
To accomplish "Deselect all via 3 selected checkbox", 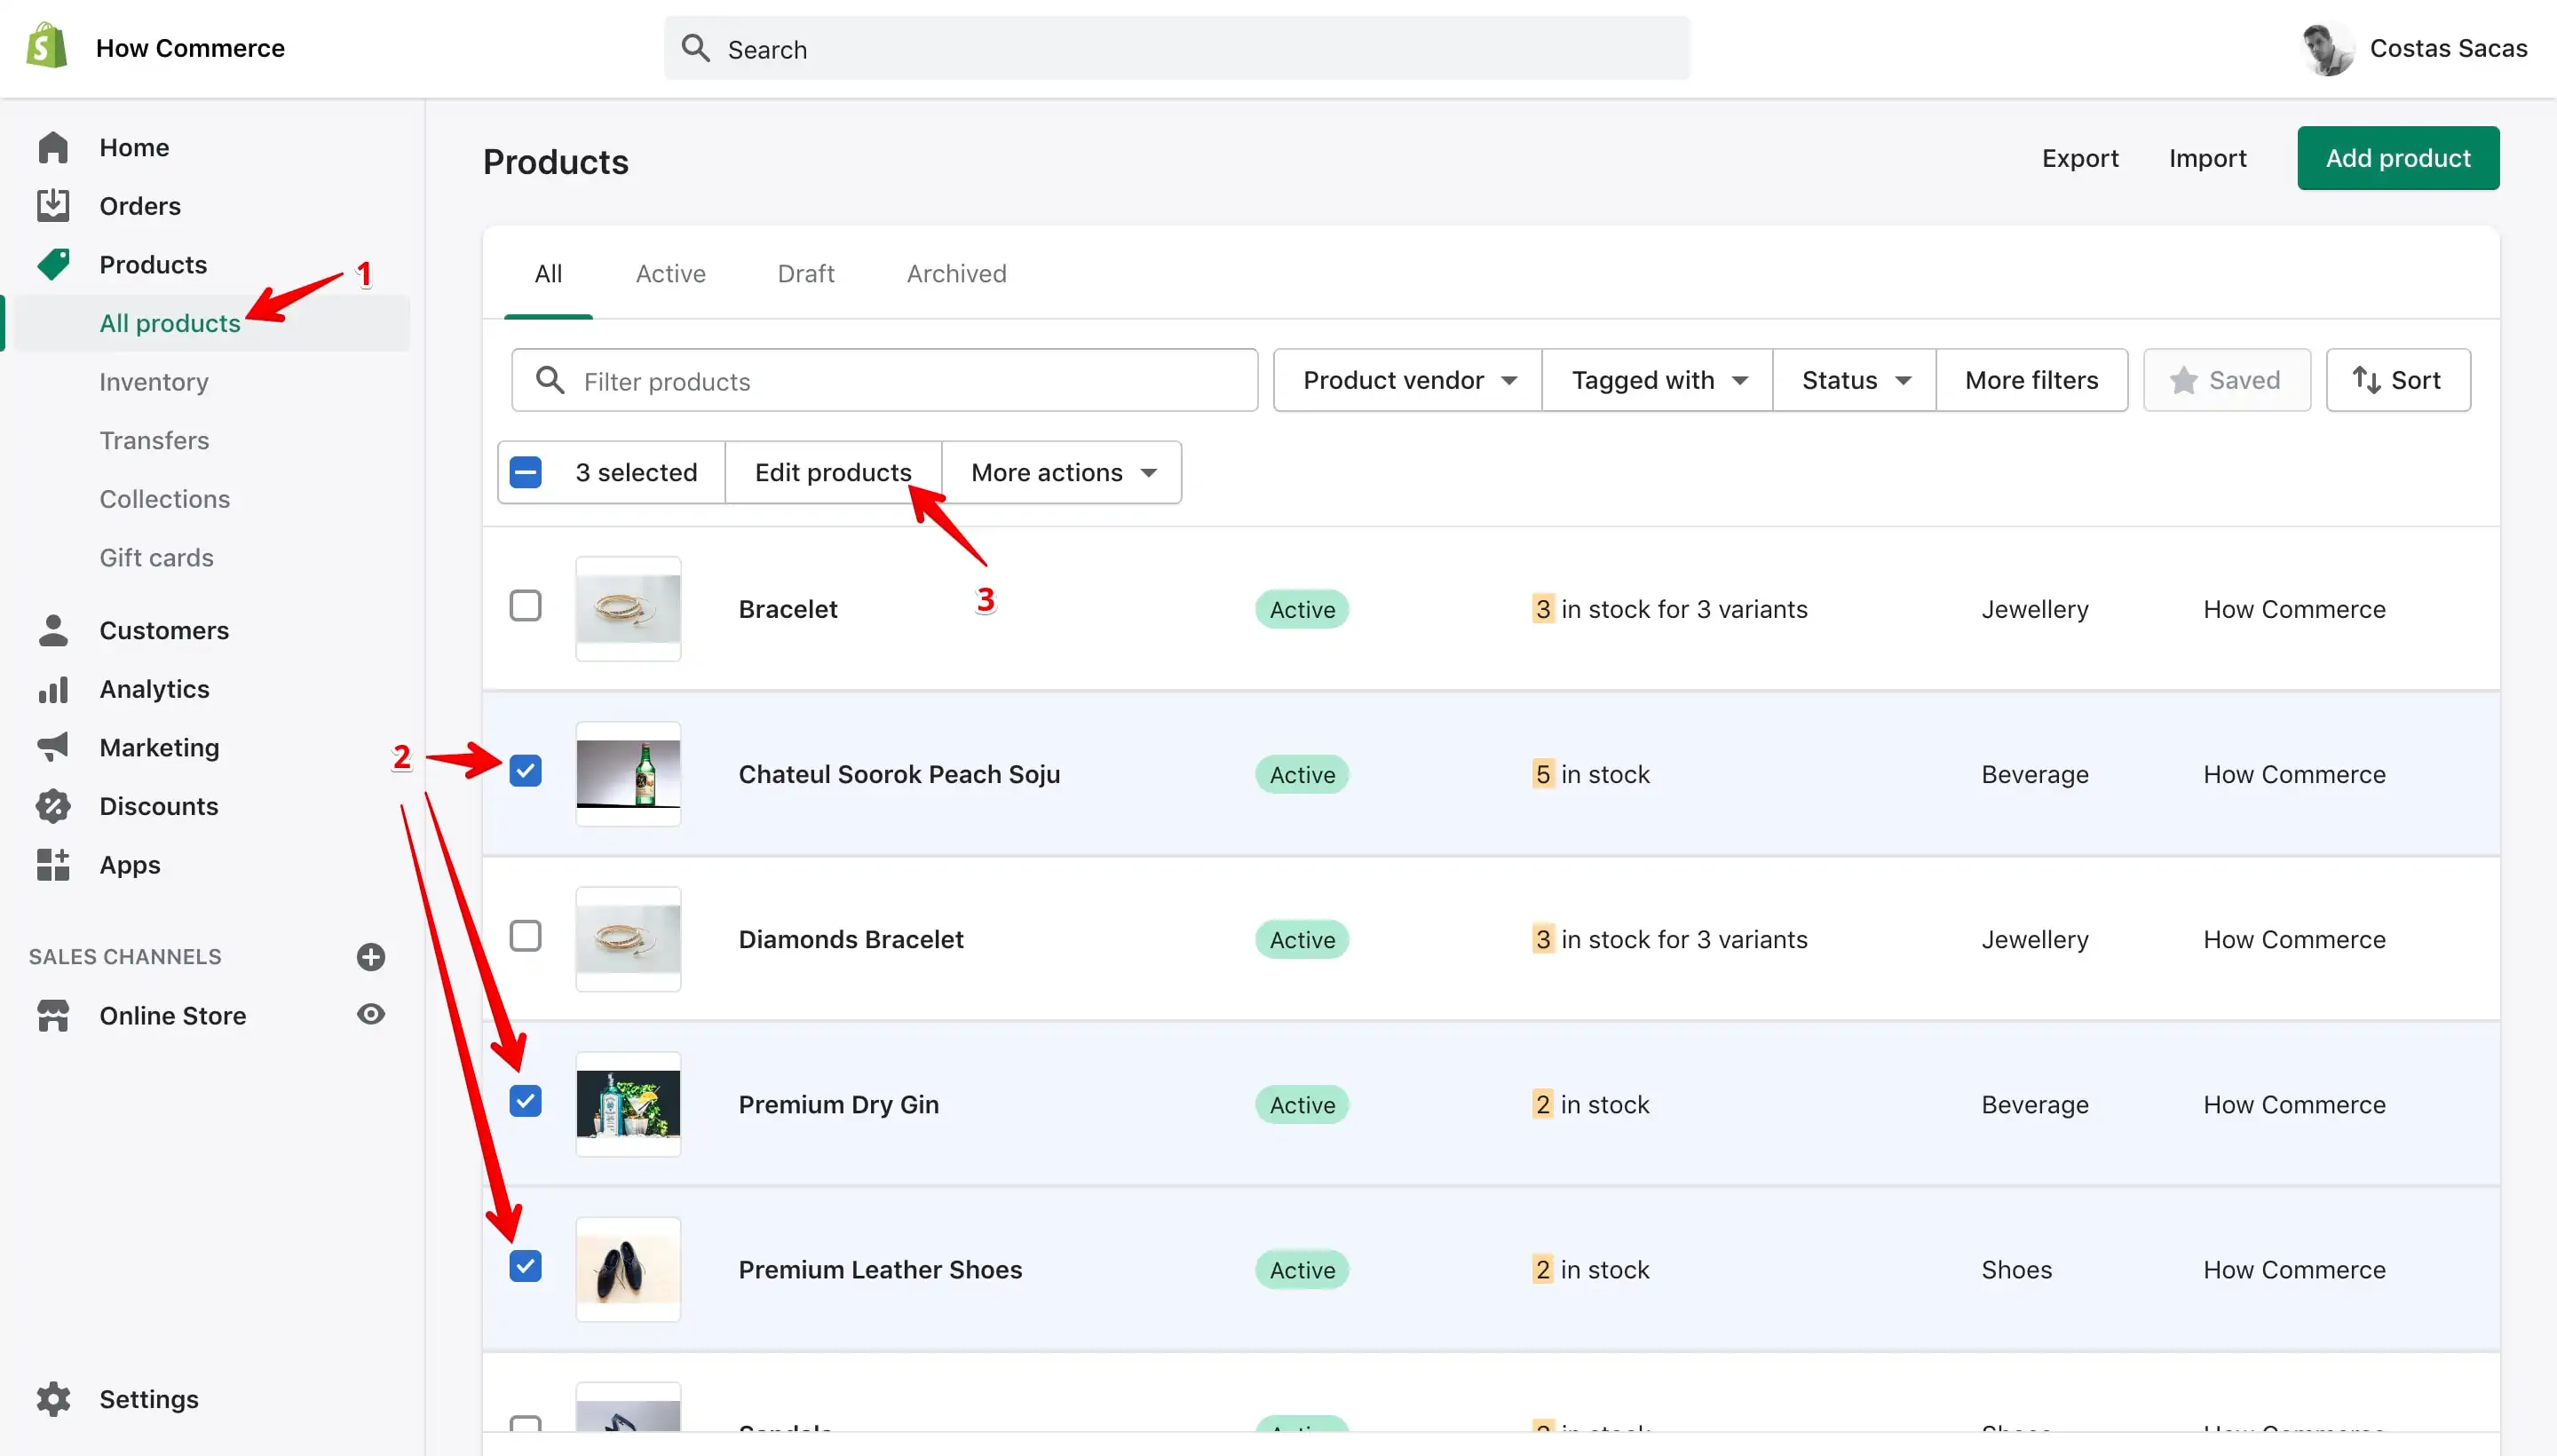I will point(526,472).
